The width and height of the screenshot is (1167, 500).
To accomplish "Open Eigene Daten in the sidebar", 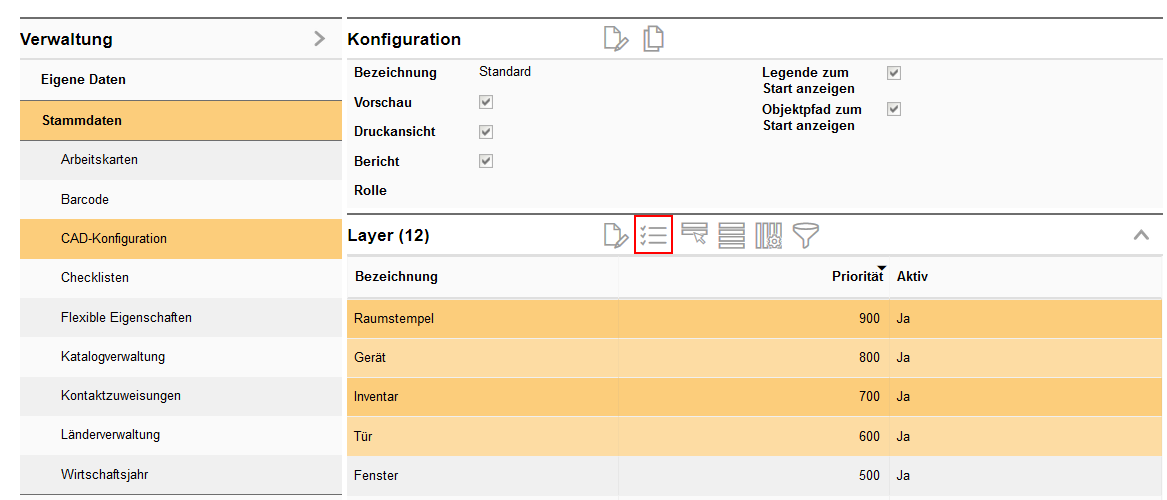I will [x=83, y=80].
